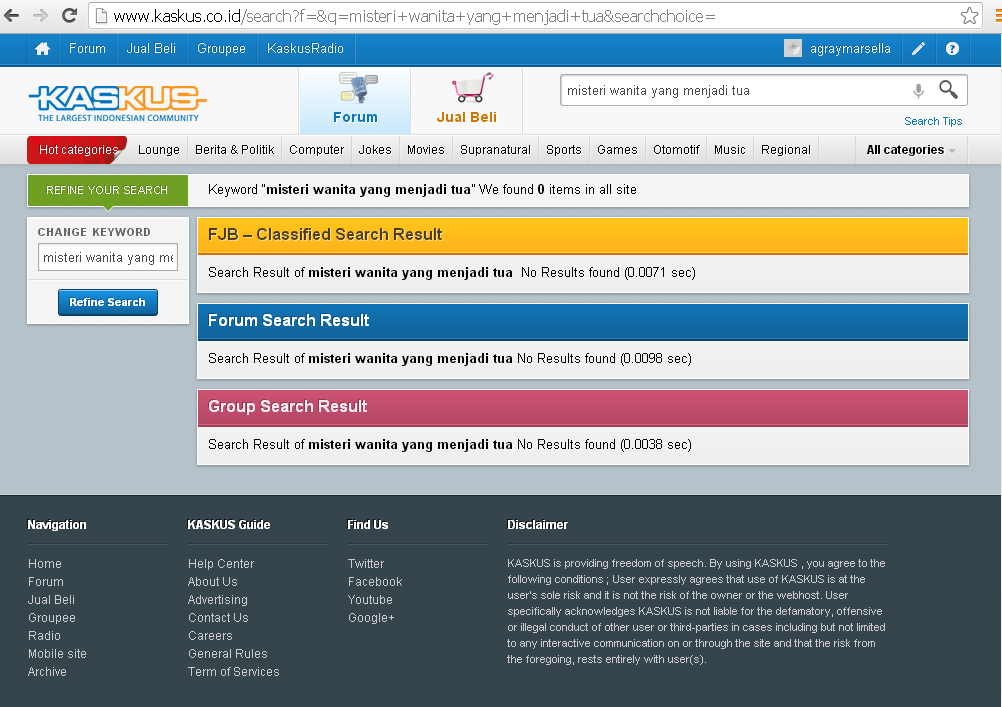
Task: Open the About Us link
Action: point(213,582)
